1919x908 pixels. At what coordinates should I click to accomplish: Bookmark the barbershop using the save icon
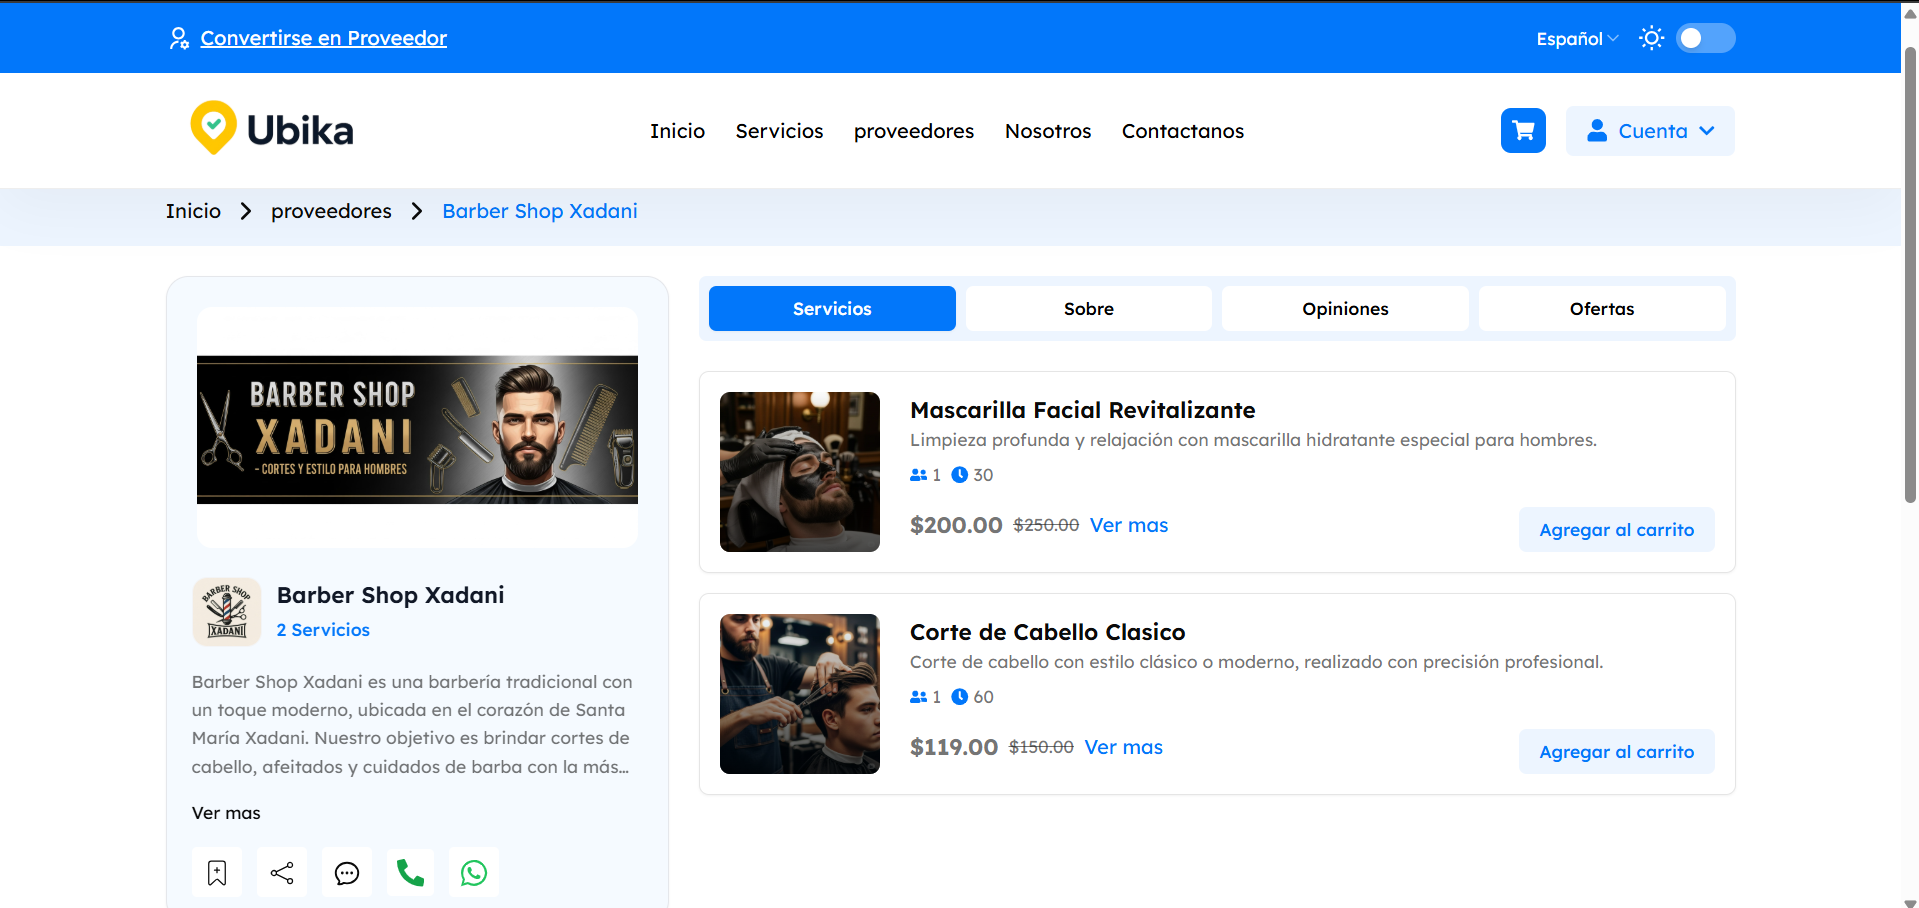[x=216, y=872]
